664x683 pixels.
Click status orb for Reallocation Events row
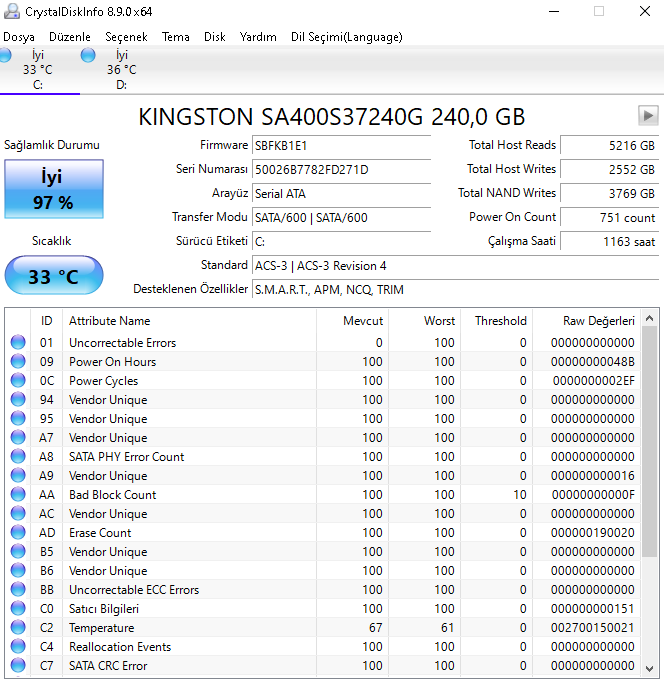click(x=18, y=646)
